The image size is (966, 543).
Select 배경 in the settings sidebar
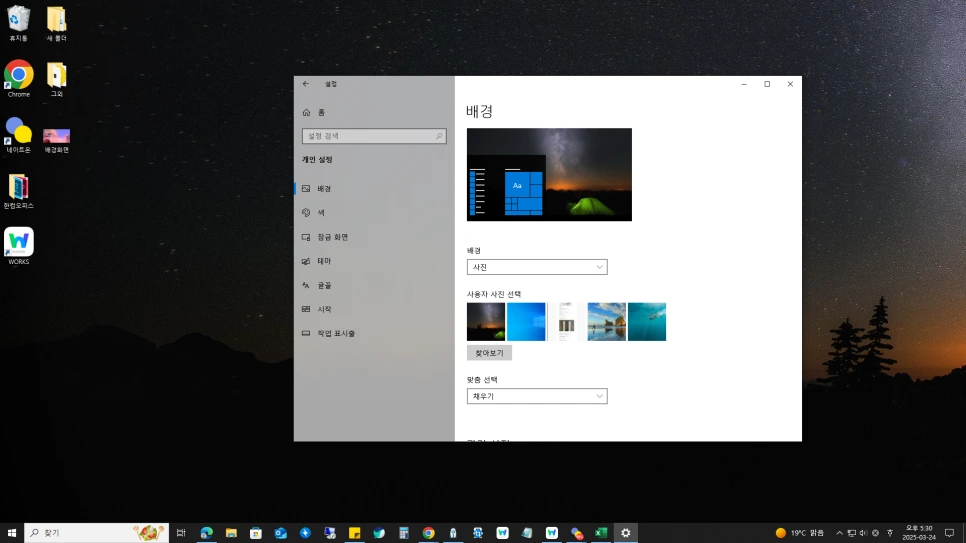374,189
